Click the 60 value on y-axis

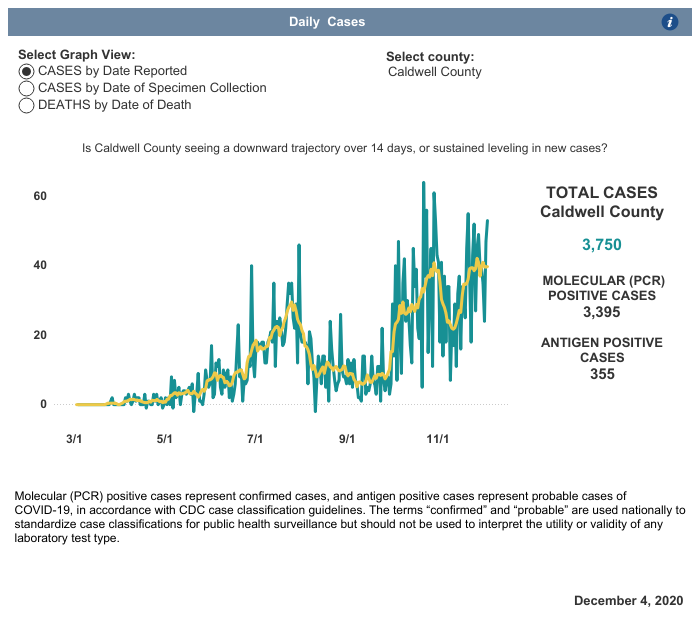[x=40, y=196]
